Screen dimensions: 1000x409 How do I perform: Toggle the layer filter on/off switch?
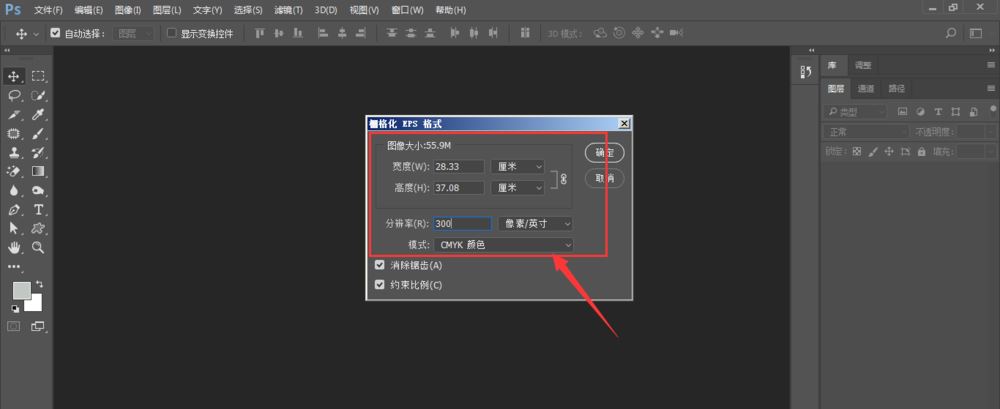click(x=993, y=108)
